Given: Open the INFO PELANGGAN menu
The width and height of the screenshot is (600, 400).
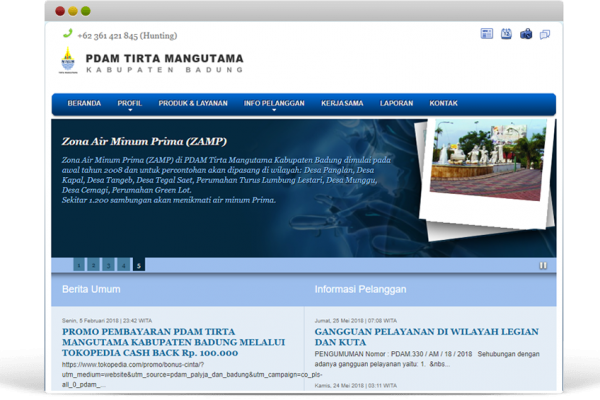Looking at the screenshot, I should 274,103.
